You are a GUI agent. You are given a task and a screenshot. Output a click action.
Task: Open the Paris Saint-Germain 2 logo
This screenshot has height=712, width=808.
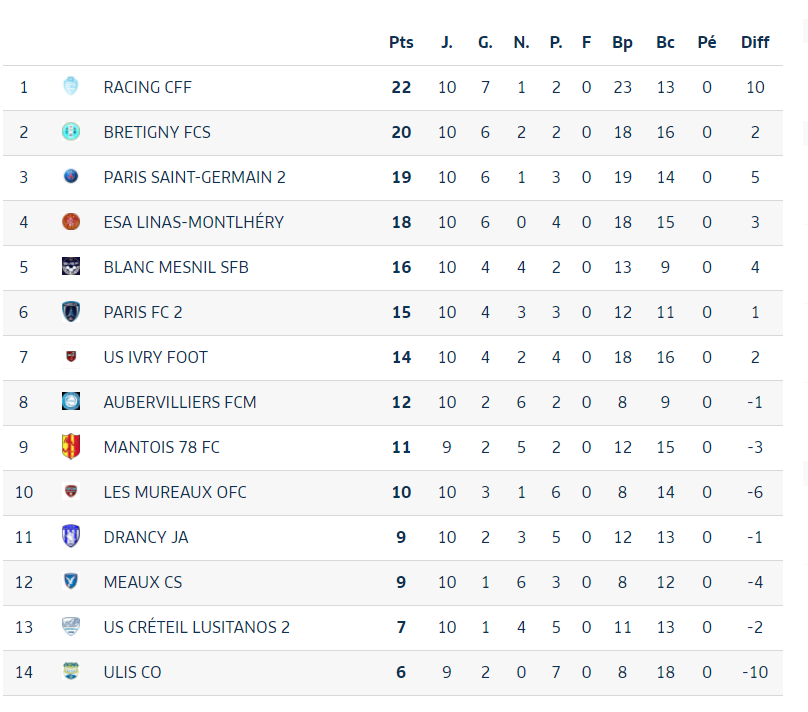[71, 177]
